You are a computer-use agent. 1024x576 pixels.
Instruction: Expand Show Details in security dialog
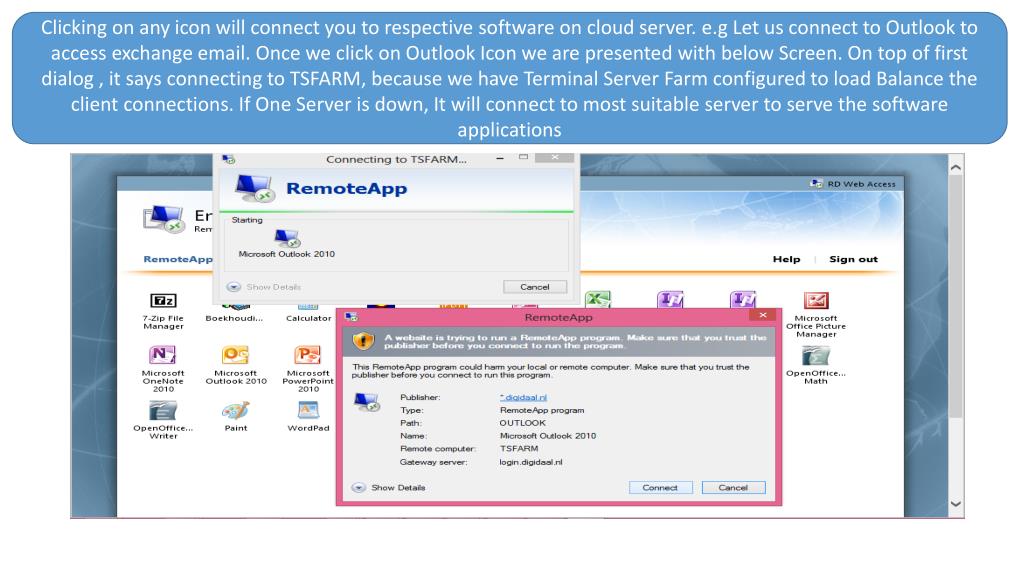point(389,488)
